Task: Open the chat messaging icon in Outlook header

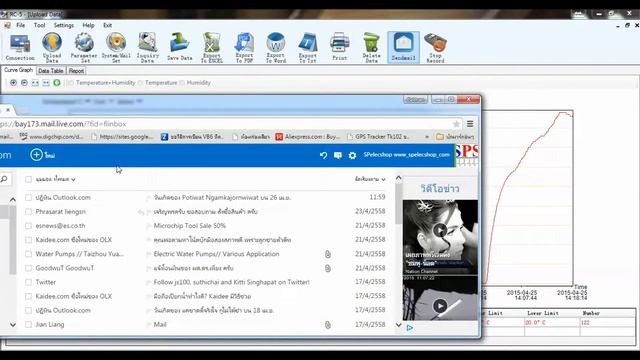Action: point(338,155)
